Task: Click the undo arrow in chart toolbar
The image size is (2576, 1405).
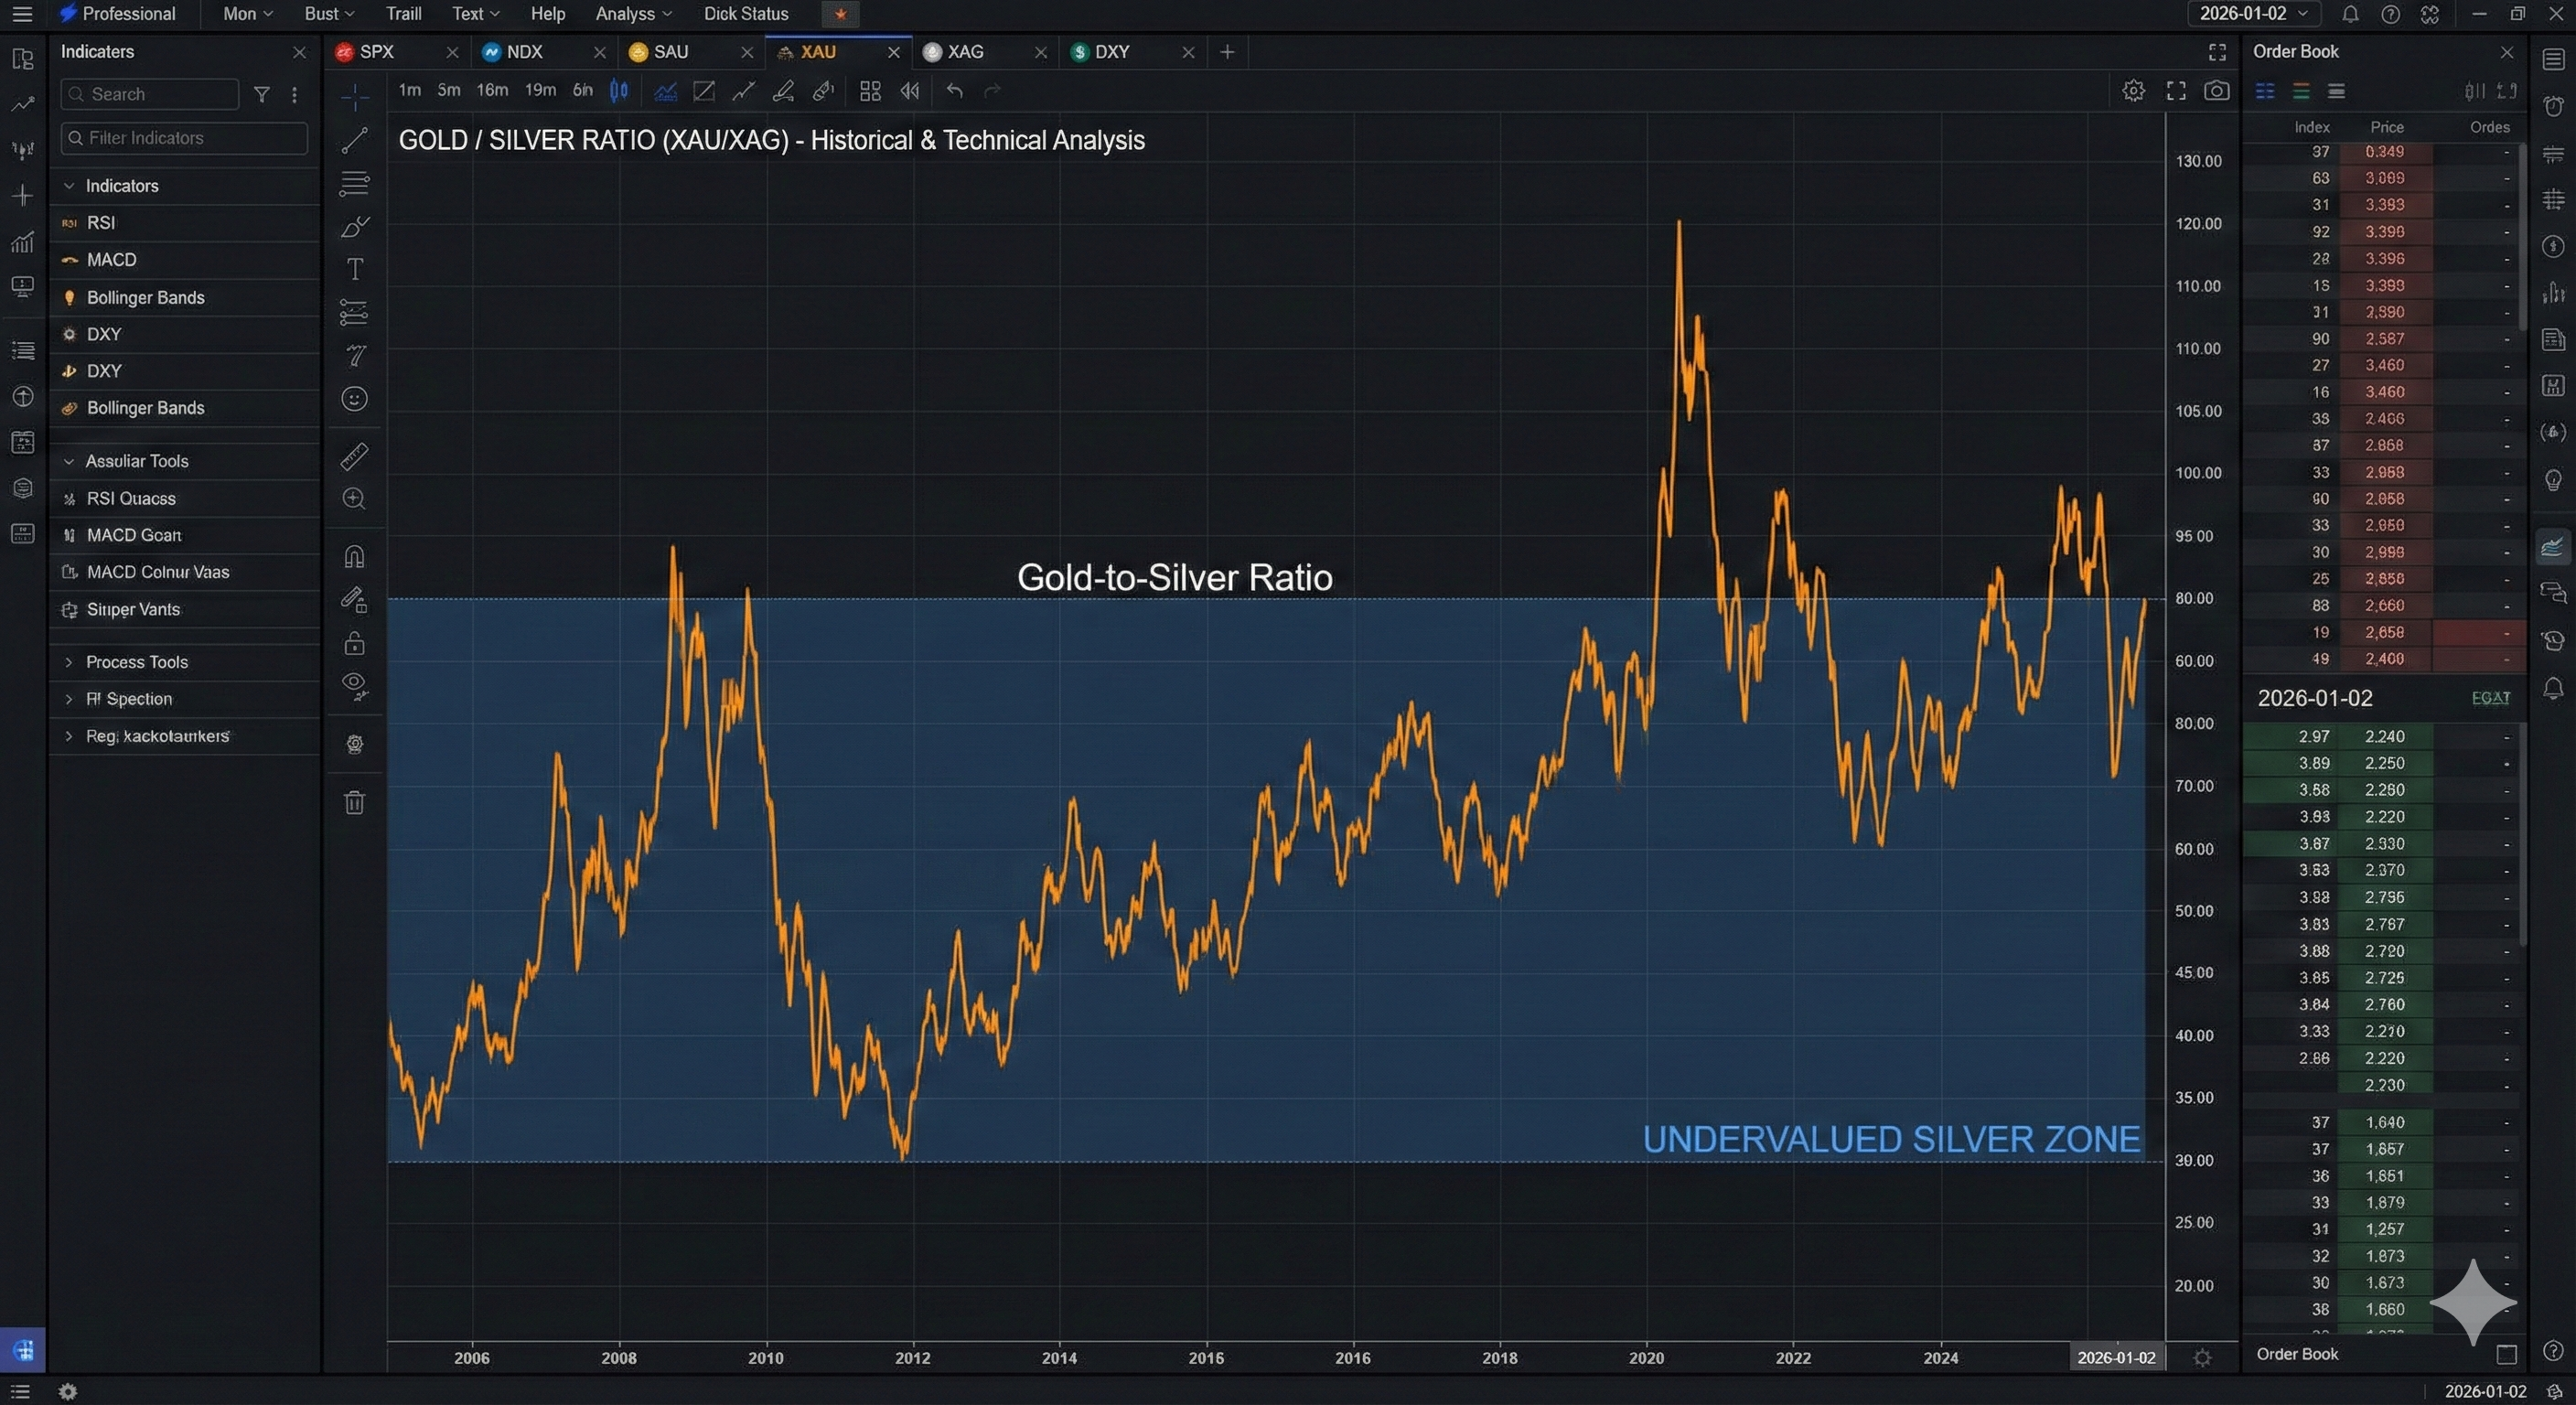Action: pos(954,91)
